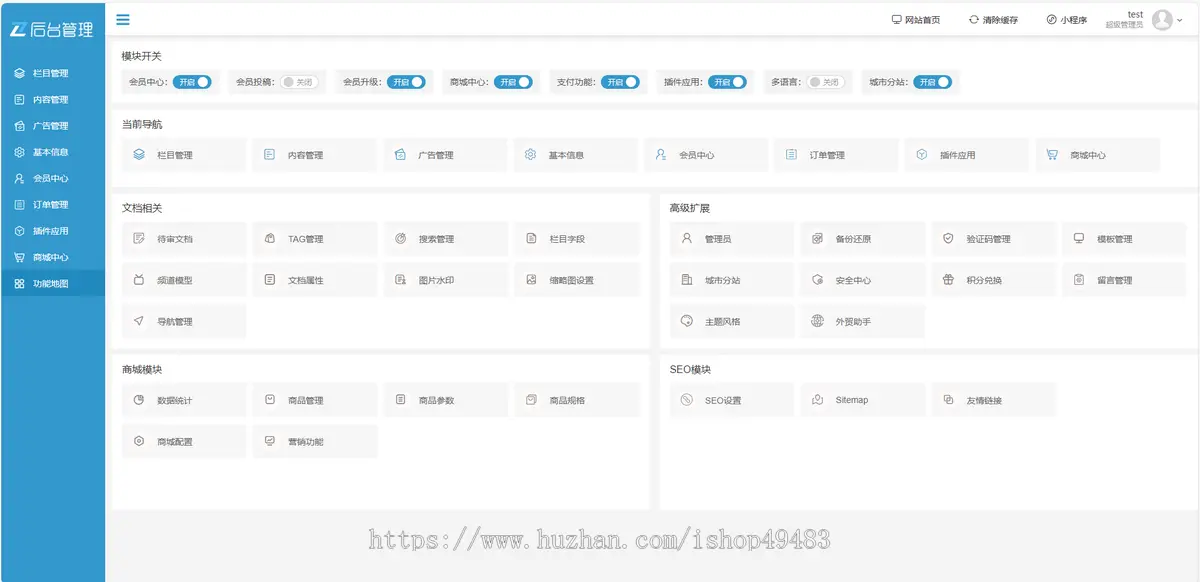
Task: Open the 友情链接 card
Action: click(994, 400)
